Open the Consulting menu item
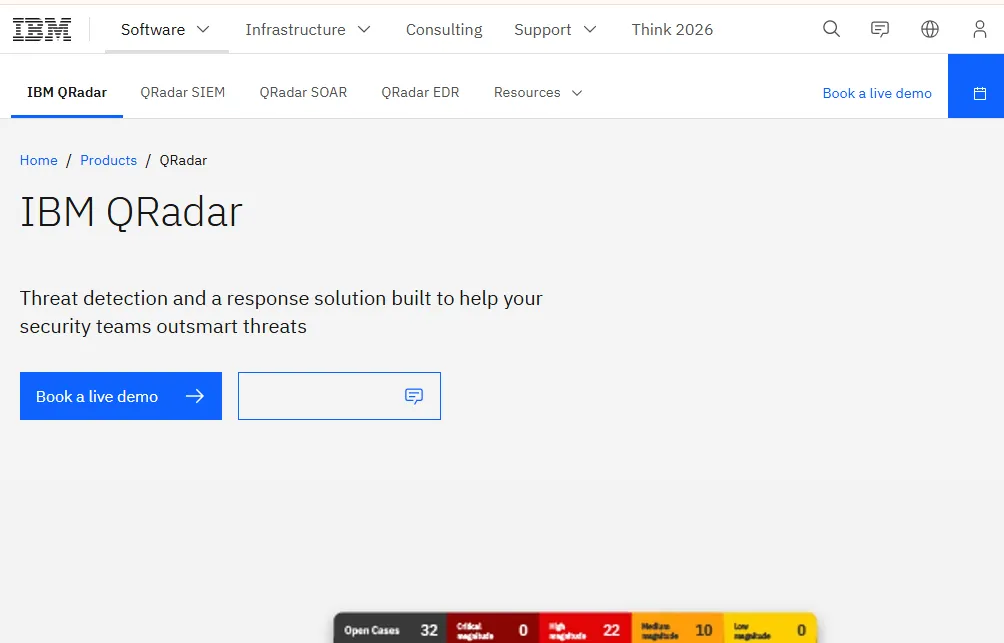The height and width of the screenshot is (643, 1004). pyautogui.click(x=444, y=29)
